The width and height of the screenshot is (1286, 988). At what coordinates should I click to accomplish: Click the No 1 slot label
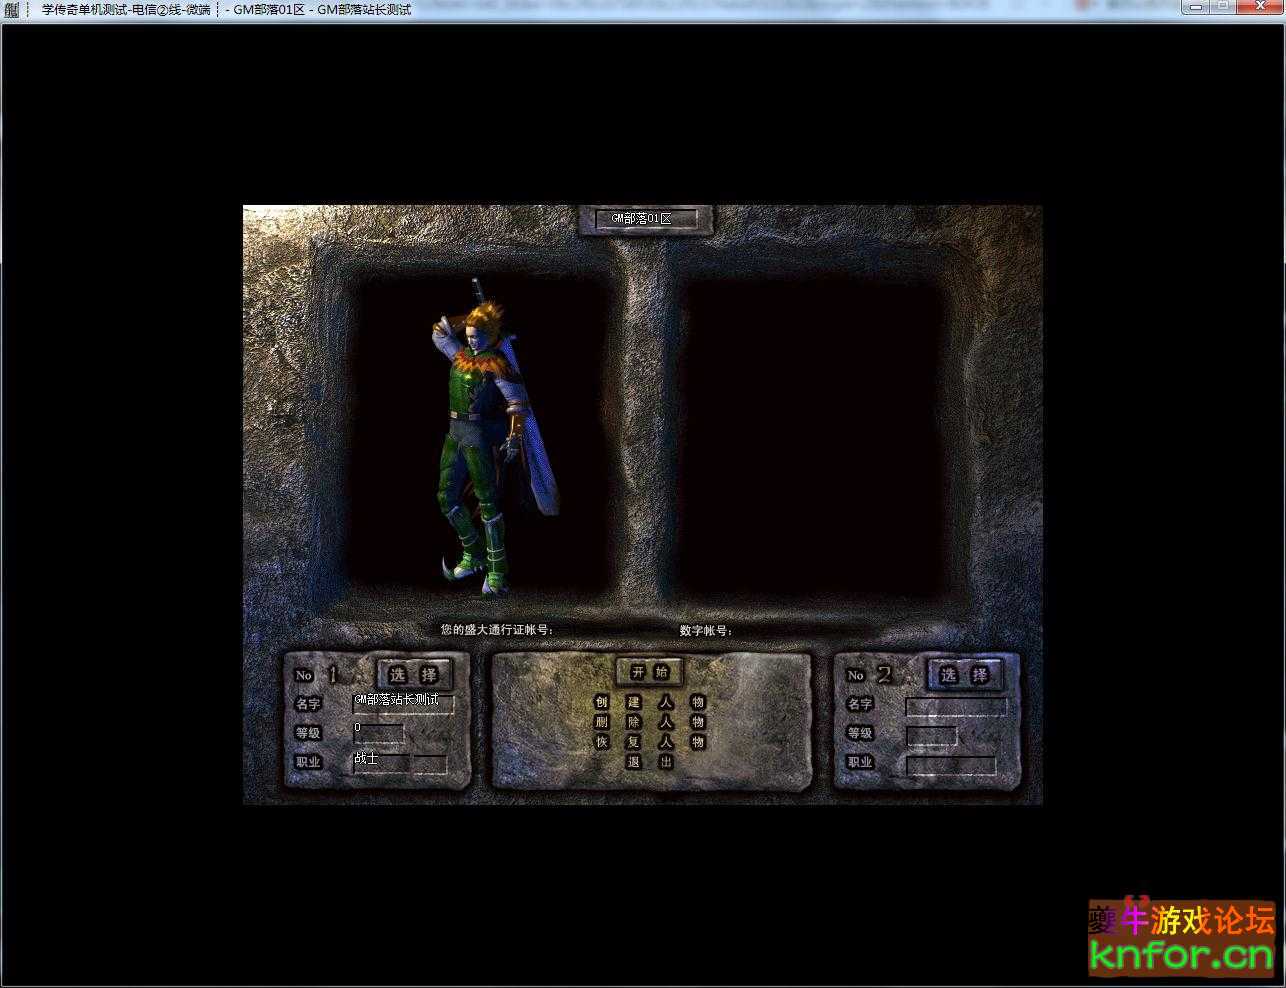316,674
